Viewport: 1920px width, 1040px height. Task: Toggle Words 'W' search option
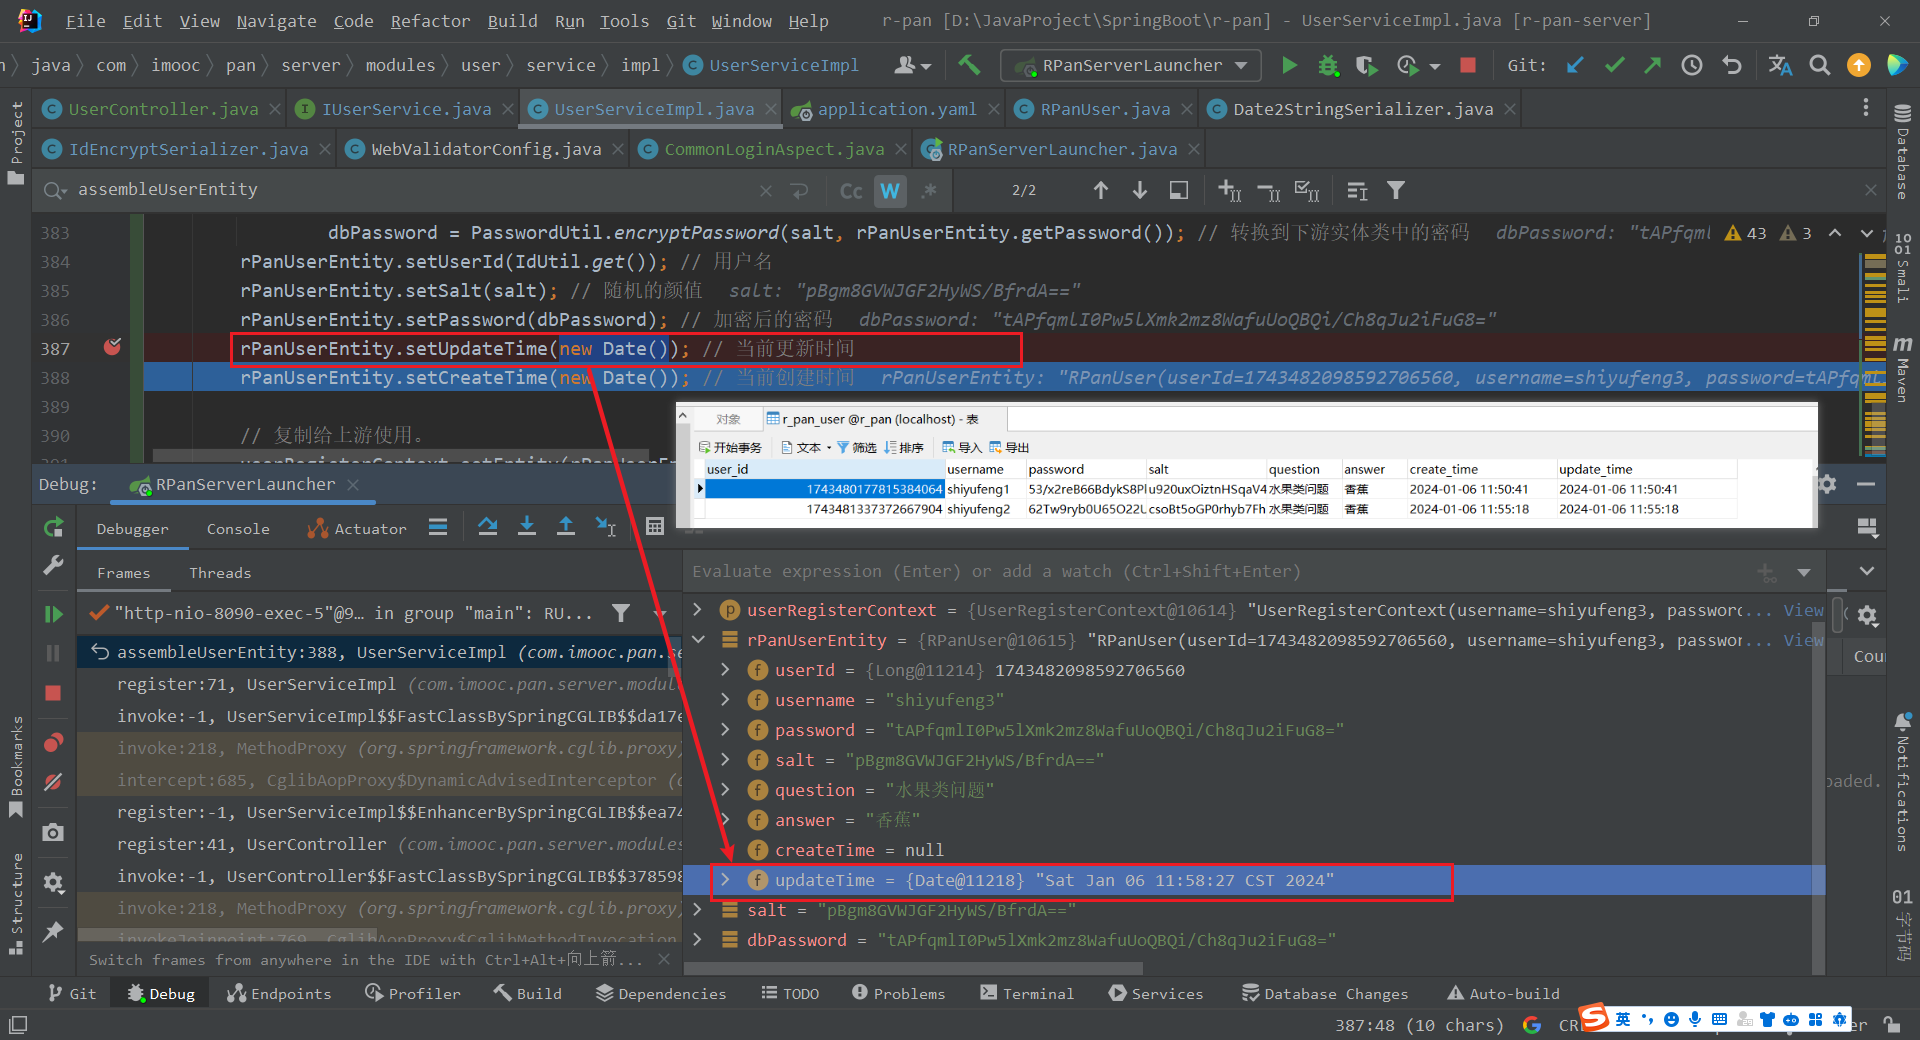point(890,190)
